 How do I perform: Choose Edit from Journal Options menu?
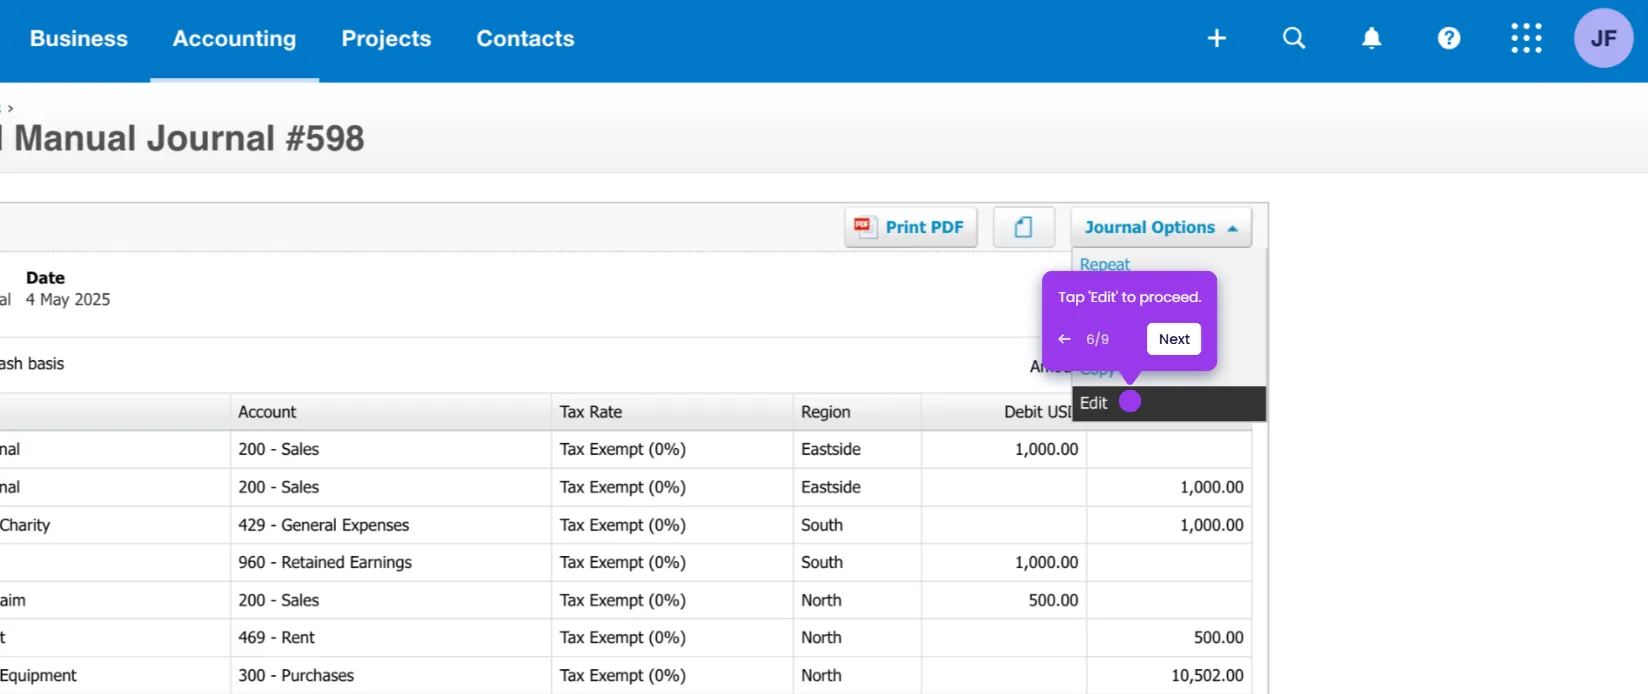pos(1168,403)
